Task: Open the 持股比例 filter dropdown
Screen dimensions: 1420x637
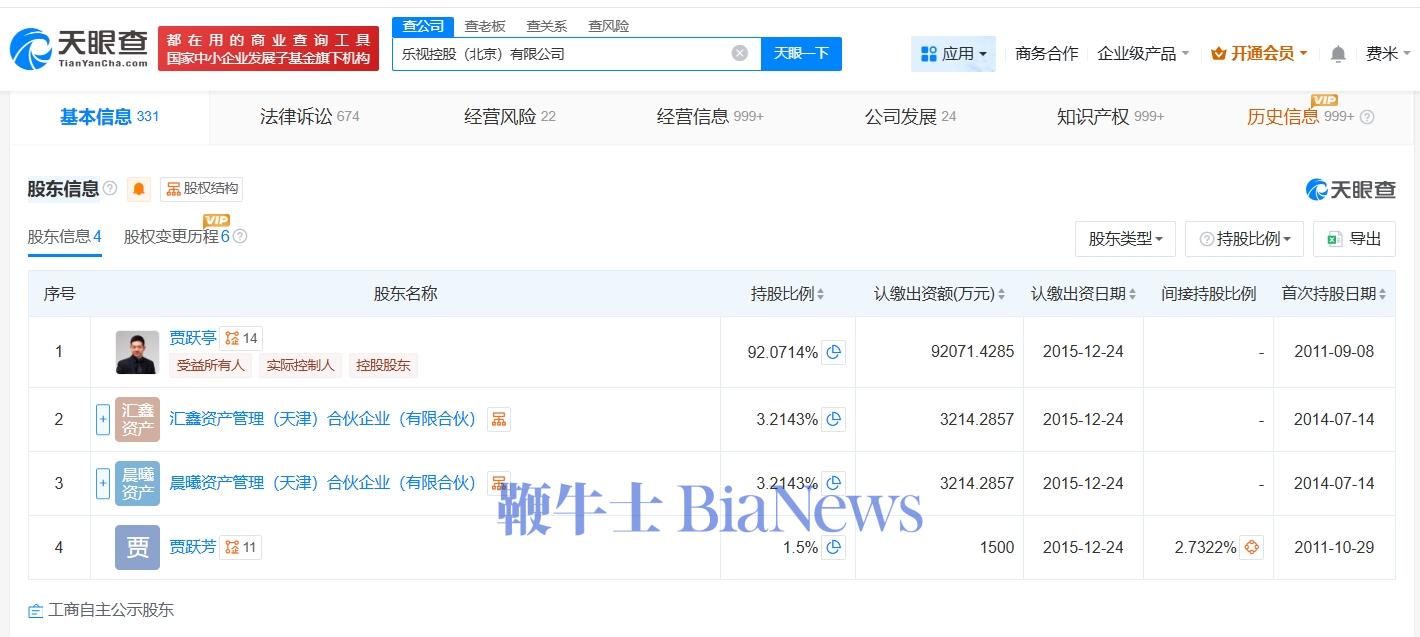Action: tap(1244, 239)
